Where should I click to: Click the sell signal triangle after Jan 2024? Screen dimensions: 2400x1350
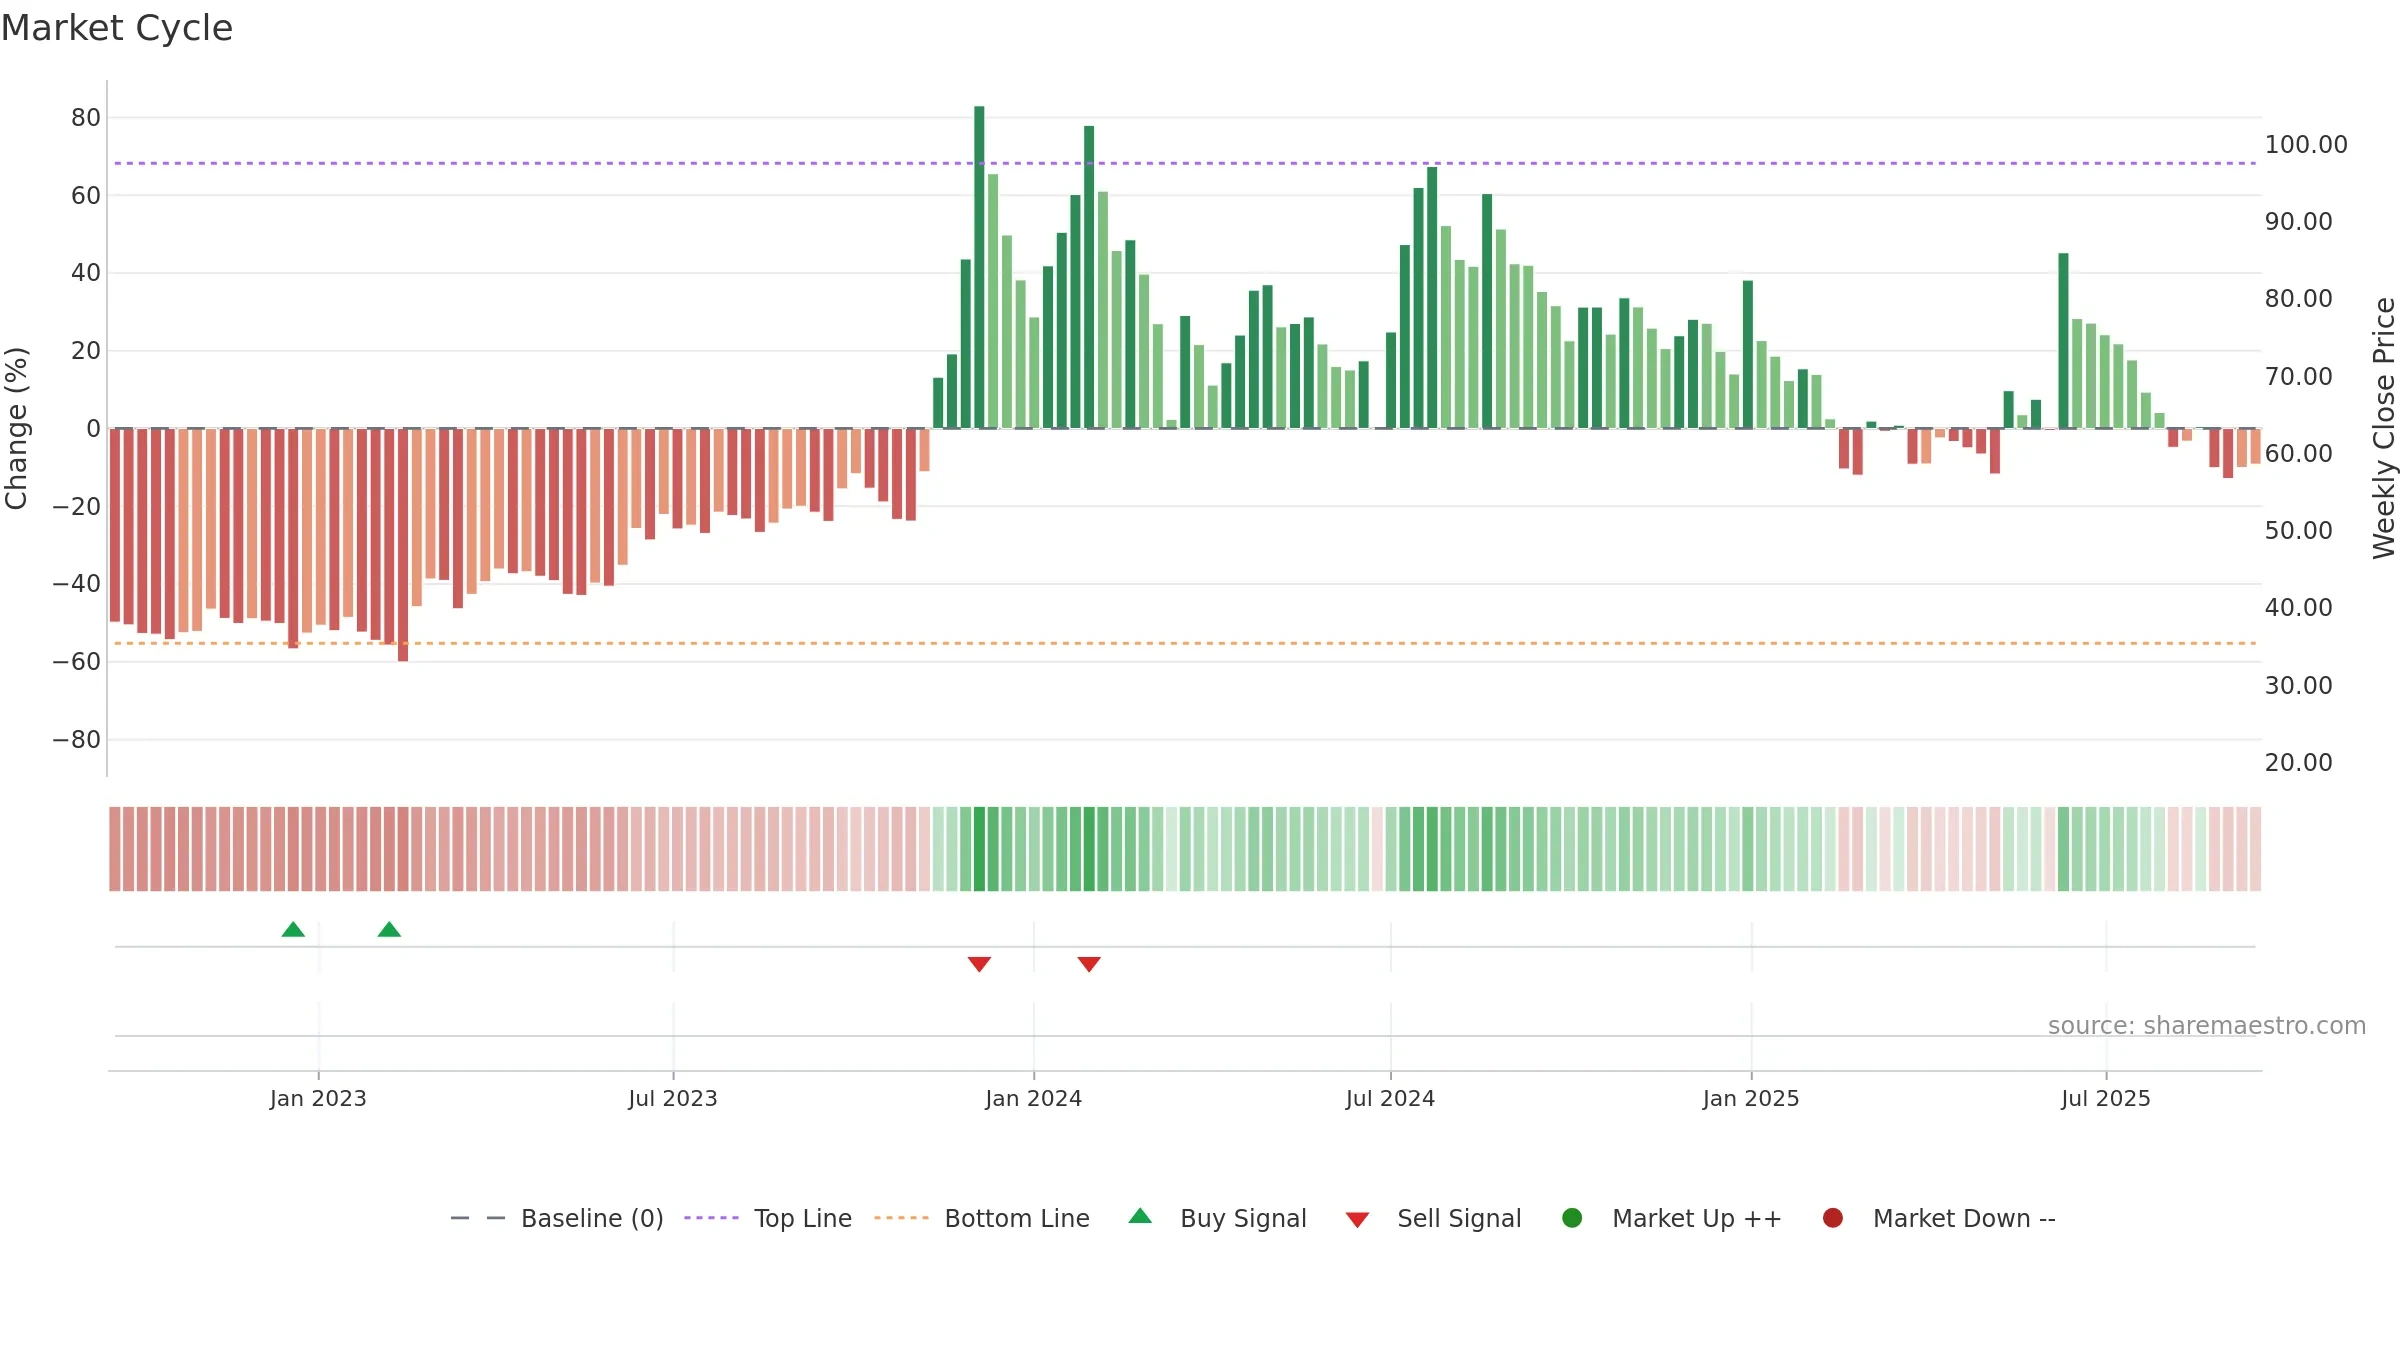pyautogui.click(x=1089, y=964)
